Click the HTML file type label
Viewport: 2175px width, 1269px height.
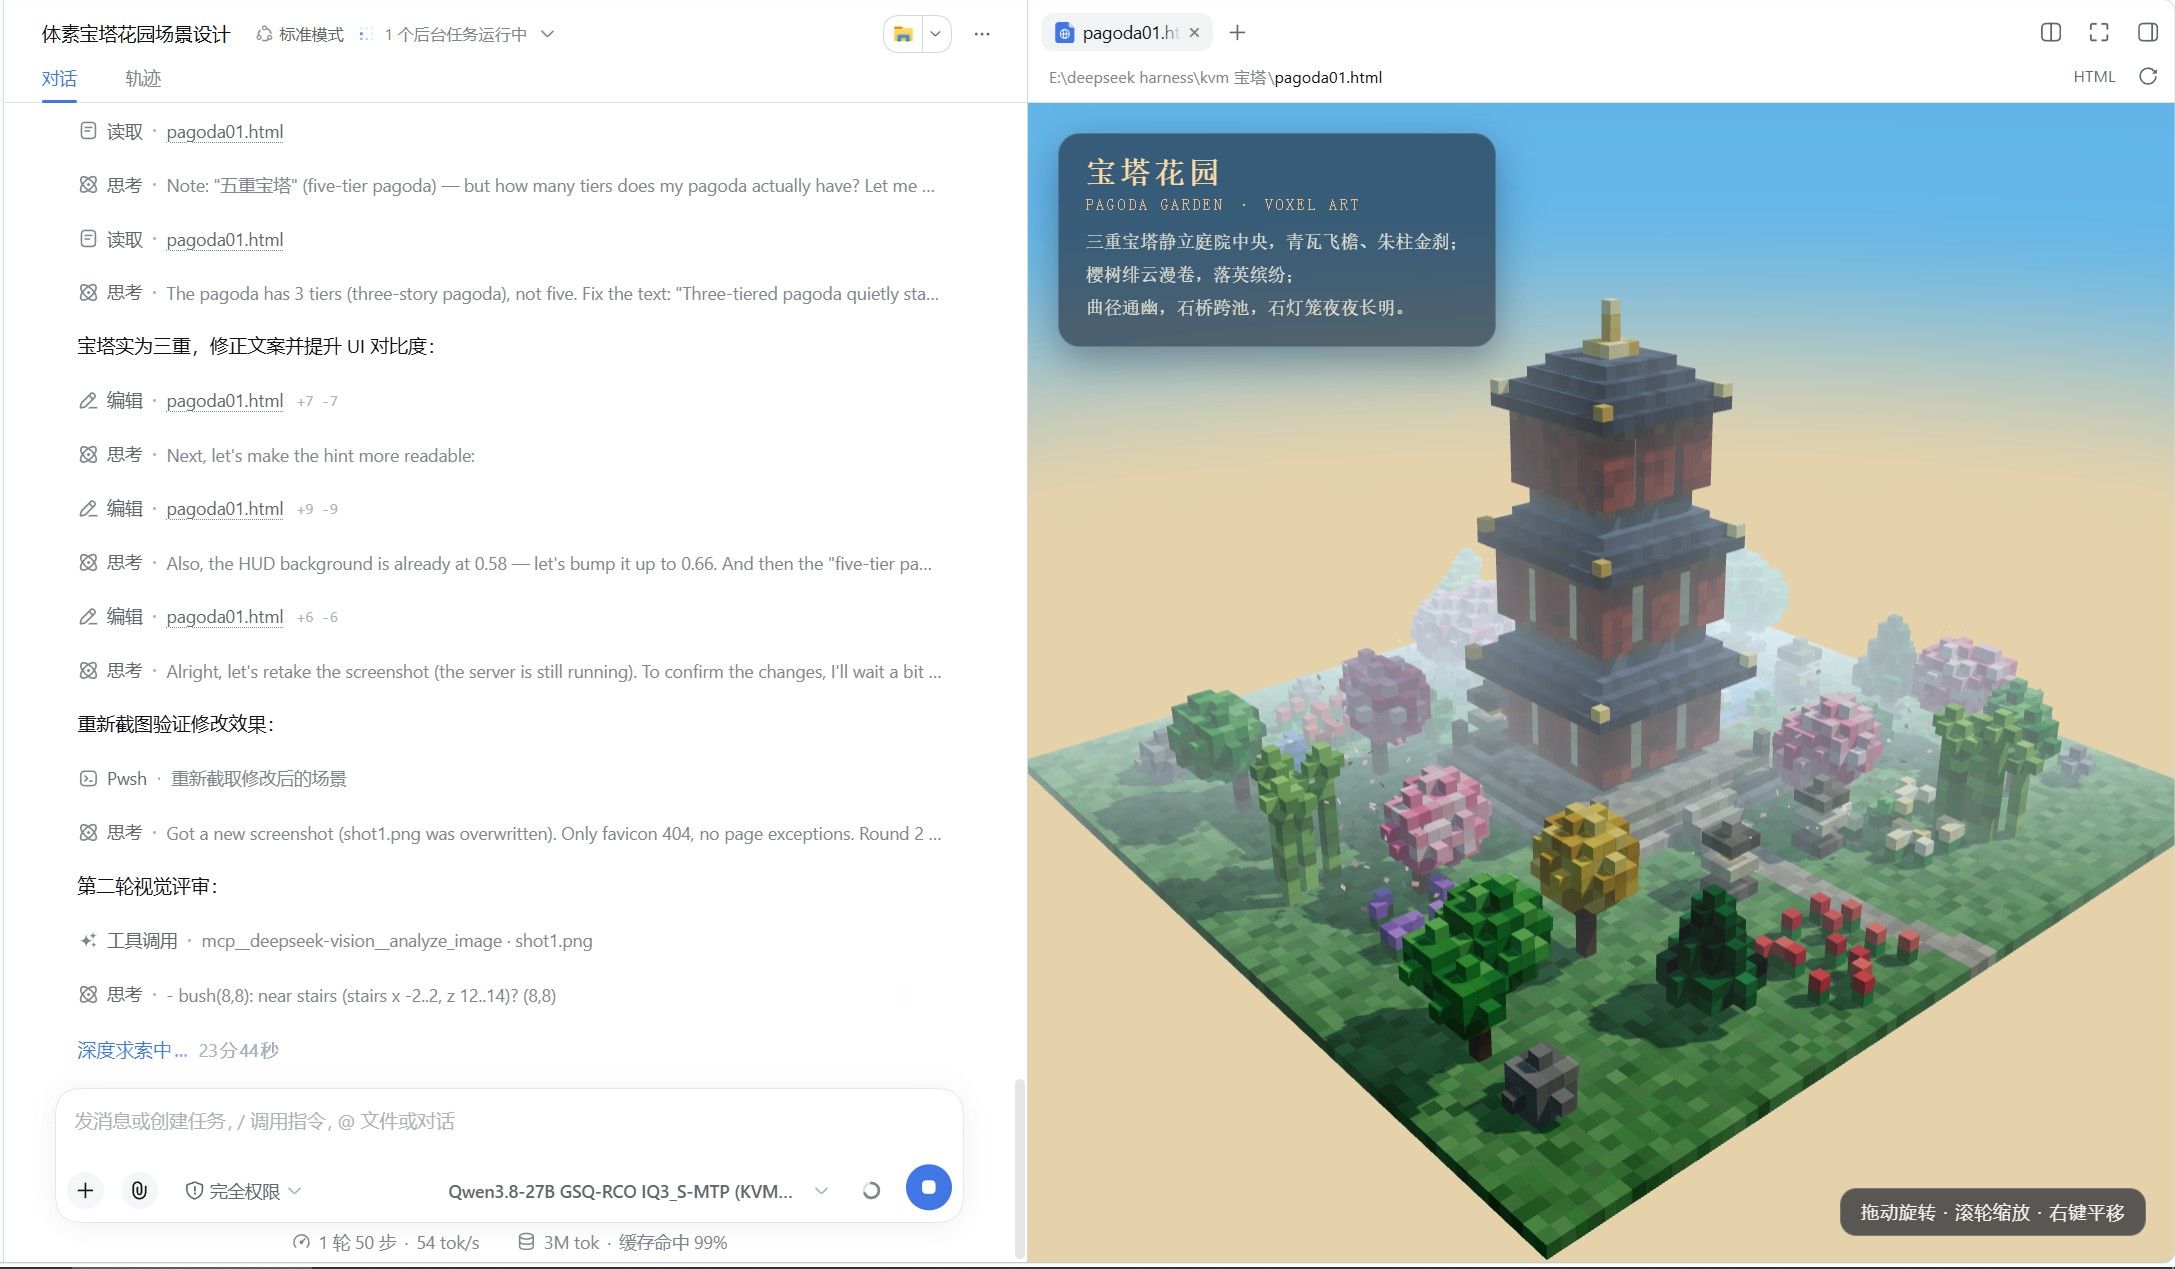tap(2094, 77)
